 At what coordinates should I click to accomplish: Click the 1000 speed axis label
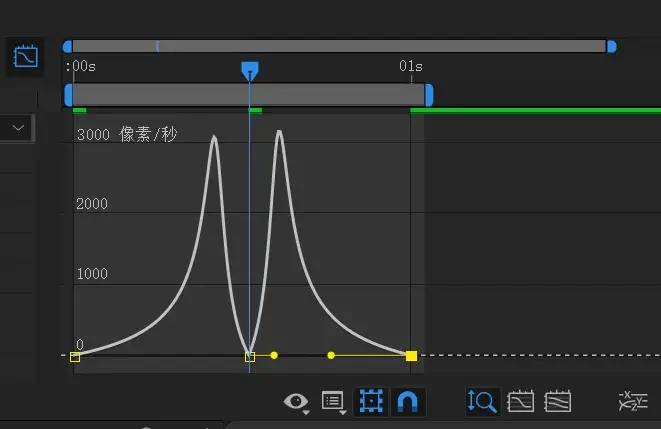92,274
